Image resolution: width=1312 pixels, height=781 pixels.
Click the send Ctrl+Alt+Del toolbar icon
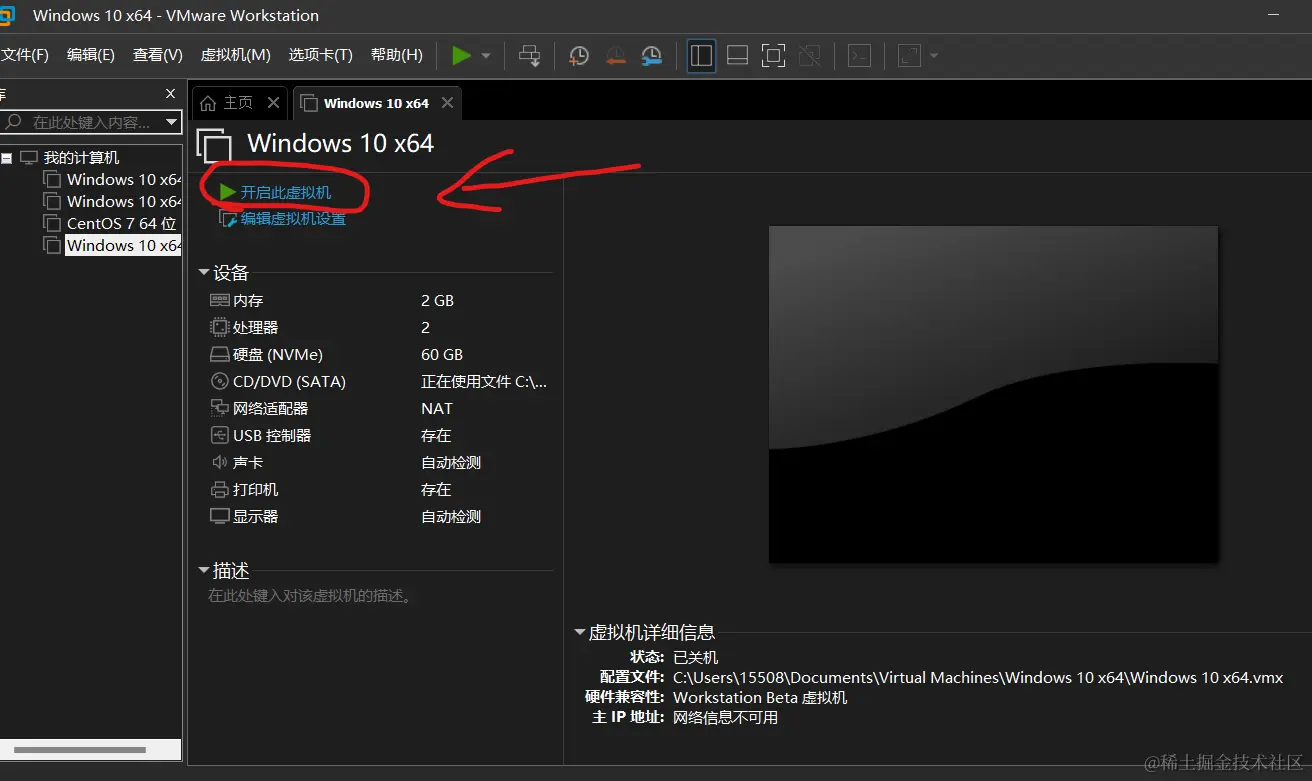tap(530, 56)
